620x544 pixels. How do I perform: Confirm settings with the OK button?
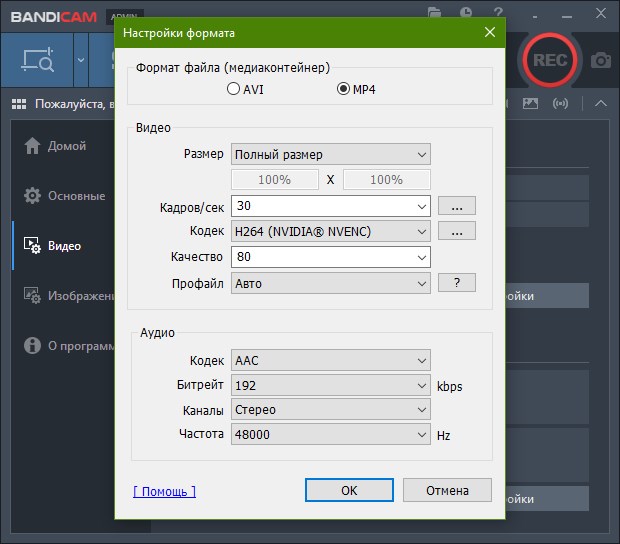pyautogui.click(x=349, y=490)
